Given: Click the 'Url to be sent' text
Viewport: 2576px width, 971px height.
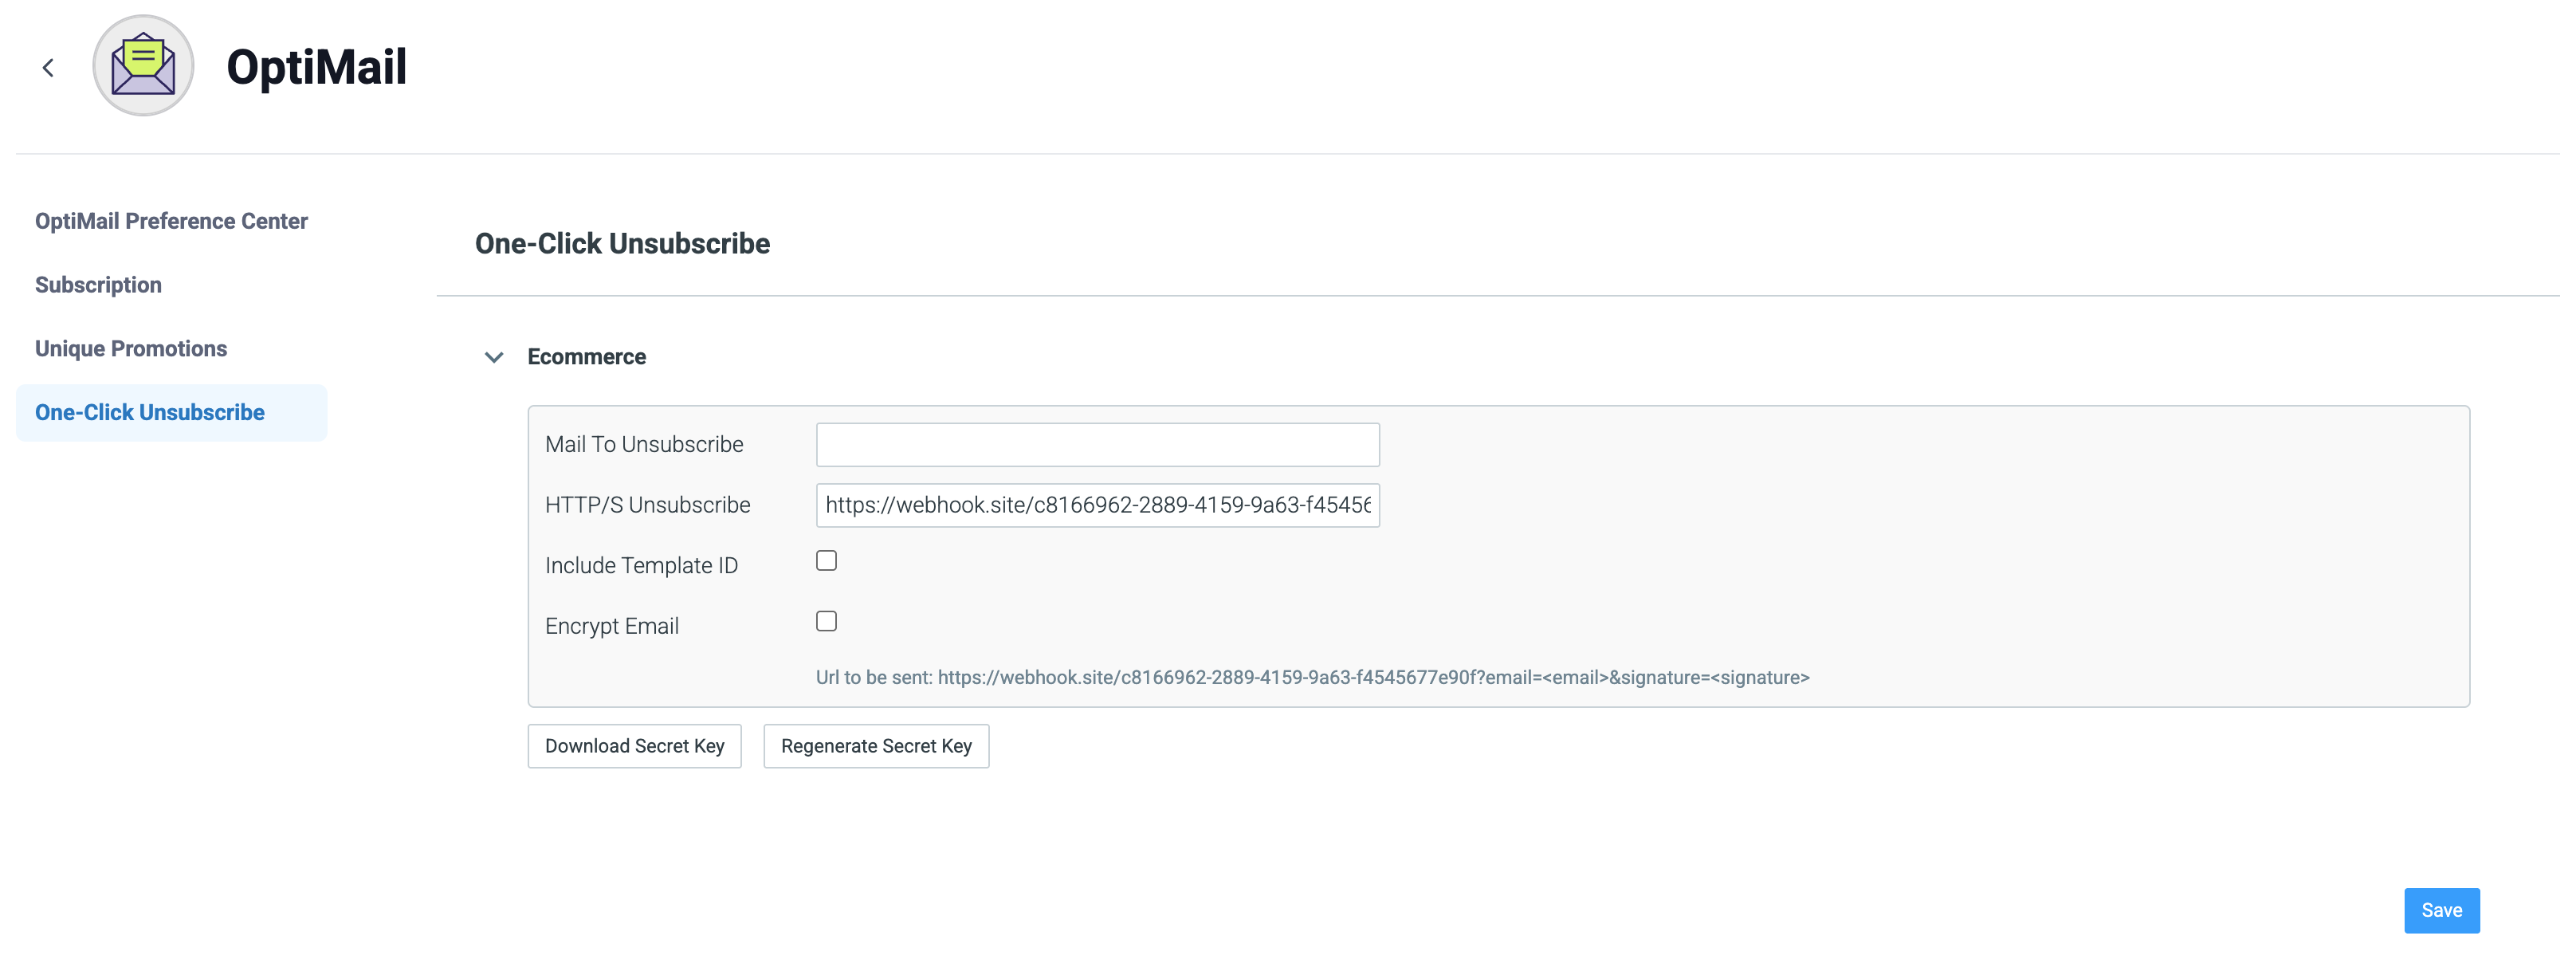Looking at the screenshot, I should point(1312,677).
